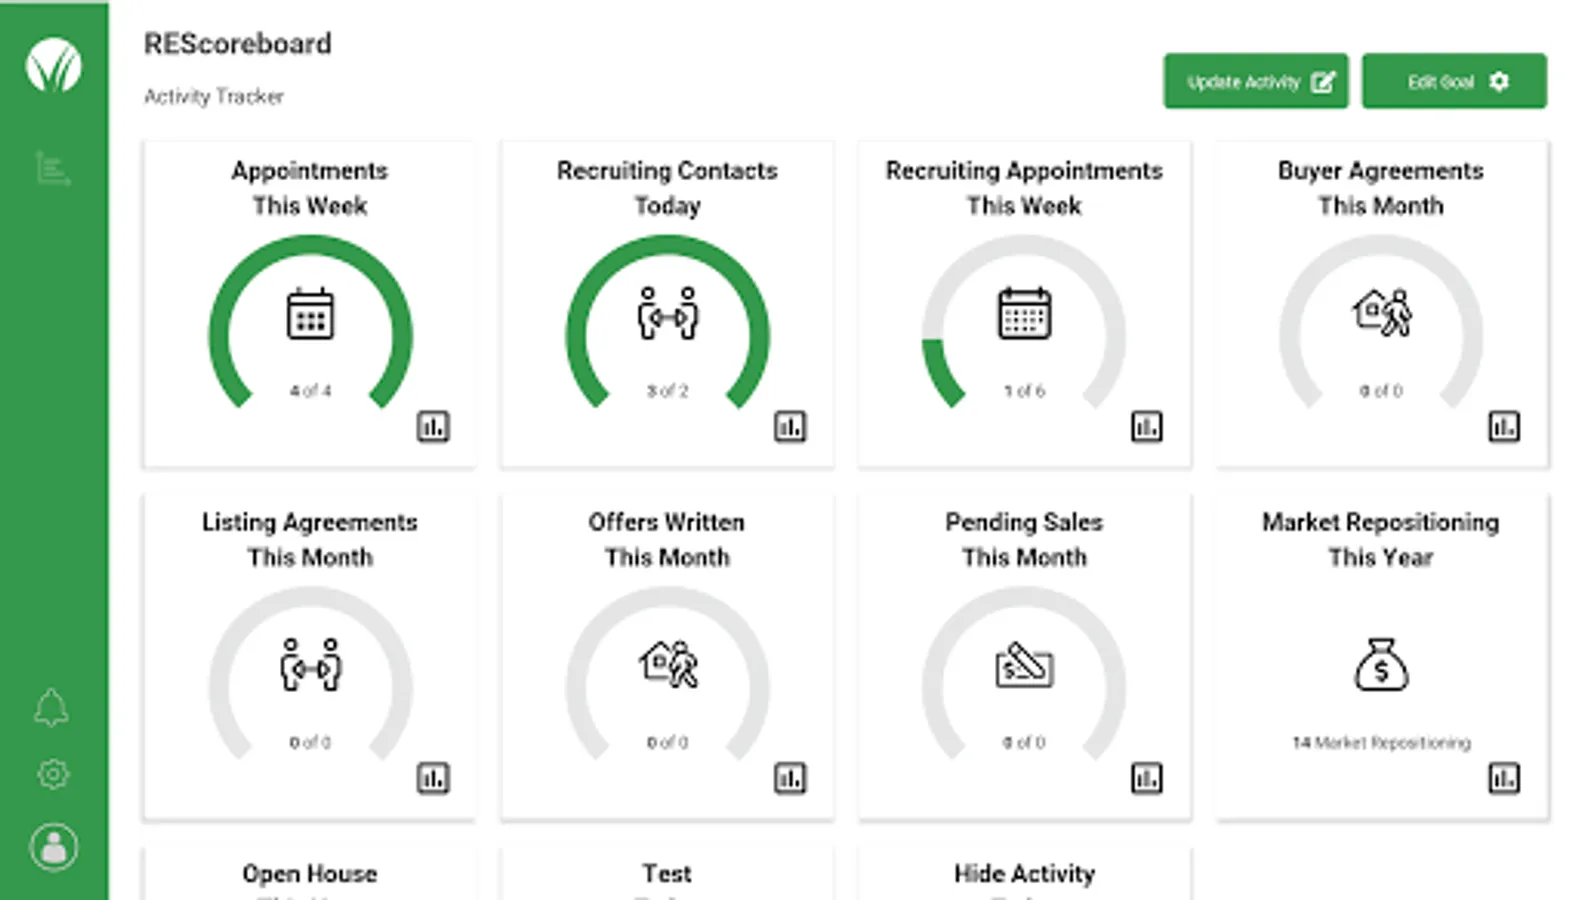Select the Test activity card

(x=667, y=874)
